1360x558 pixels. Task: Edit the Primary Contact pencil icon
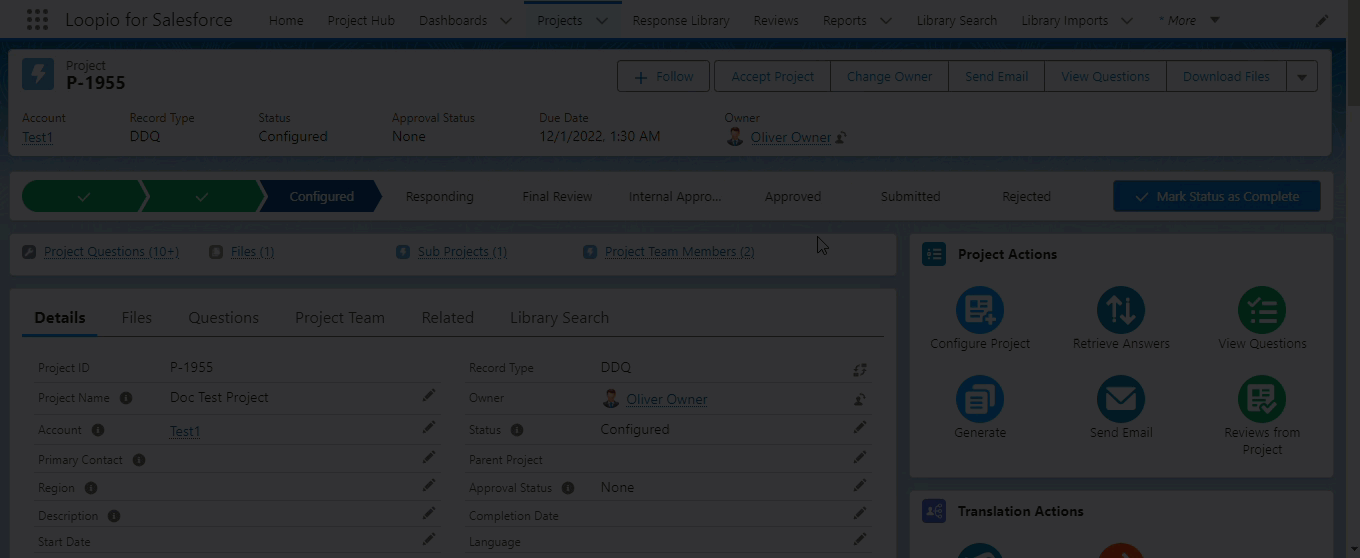click(x=429, y=458)
